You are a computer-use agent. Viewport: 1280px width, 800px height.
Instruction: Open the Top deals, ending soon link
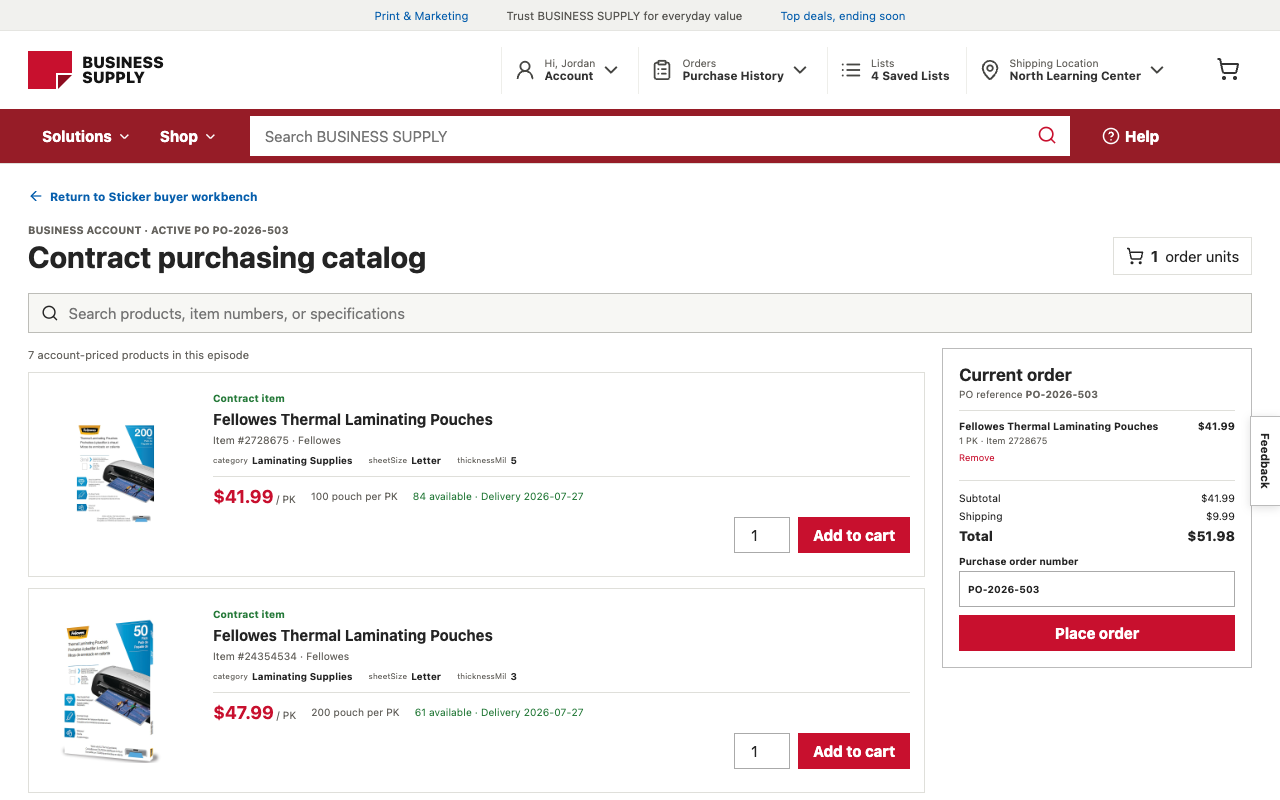click(843, 16)
